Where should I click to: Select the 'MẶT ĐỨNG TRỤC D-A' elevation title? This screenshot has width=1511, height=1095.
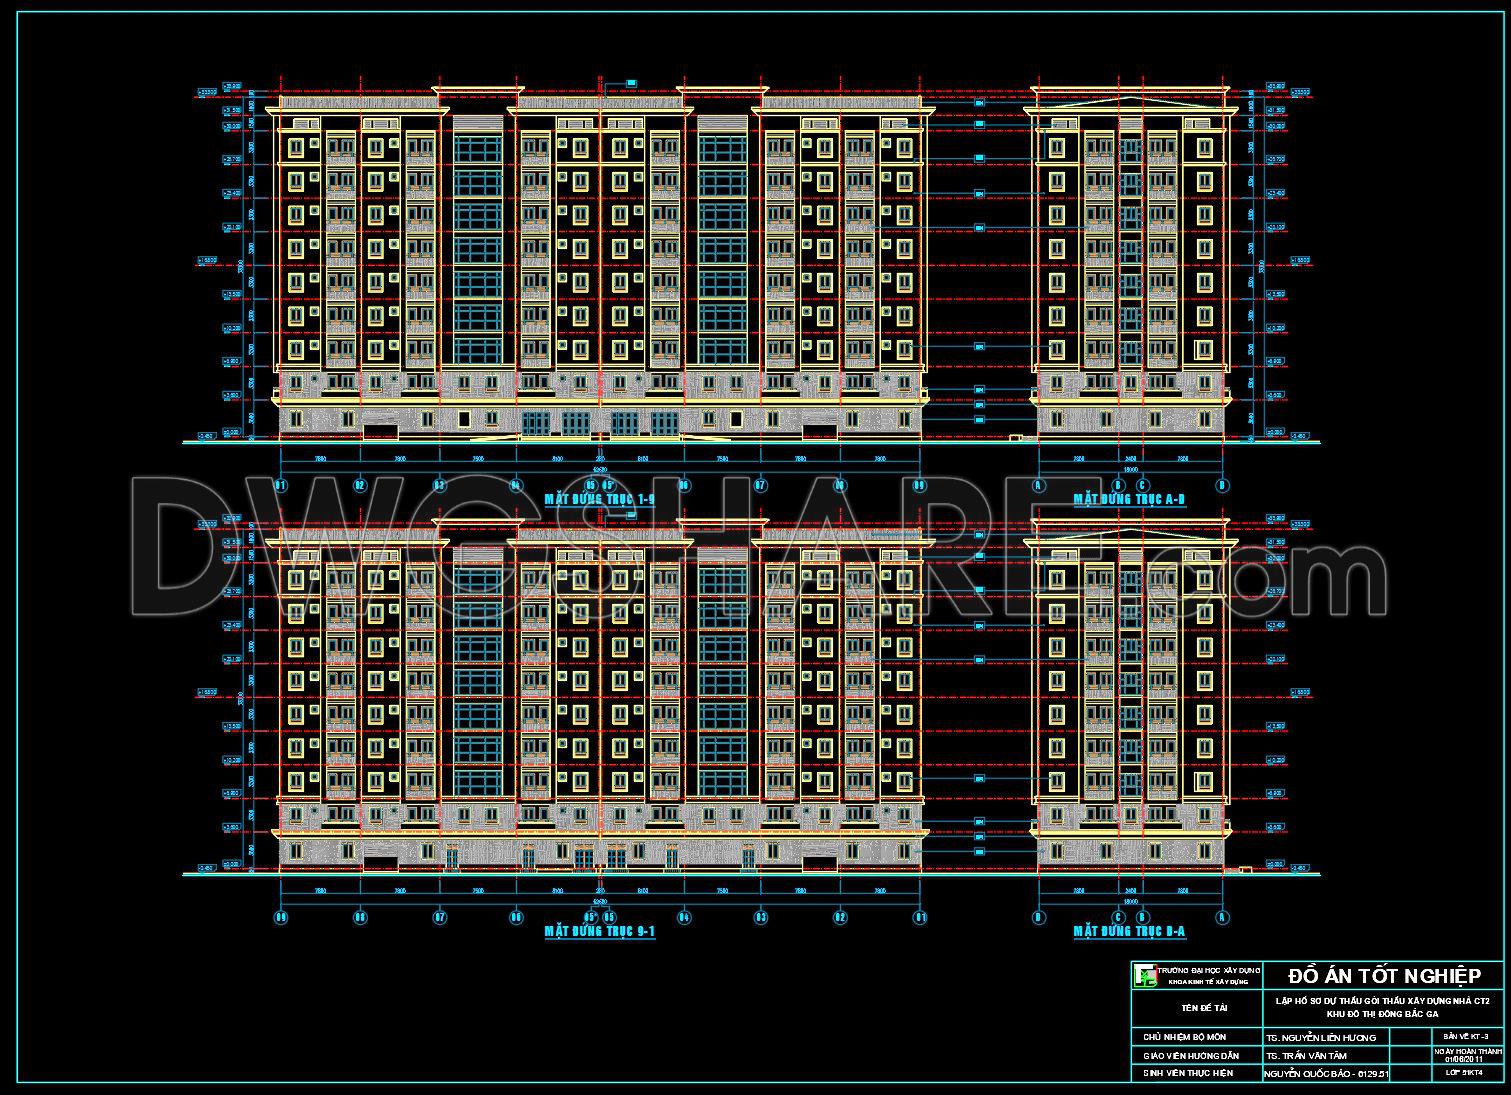(1129, 931)
